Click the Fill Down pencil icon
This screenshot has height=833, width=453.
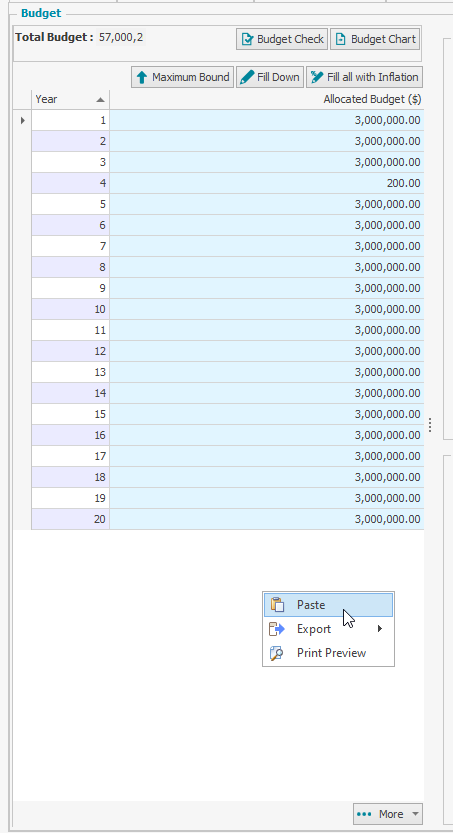[x=247, y=77]
